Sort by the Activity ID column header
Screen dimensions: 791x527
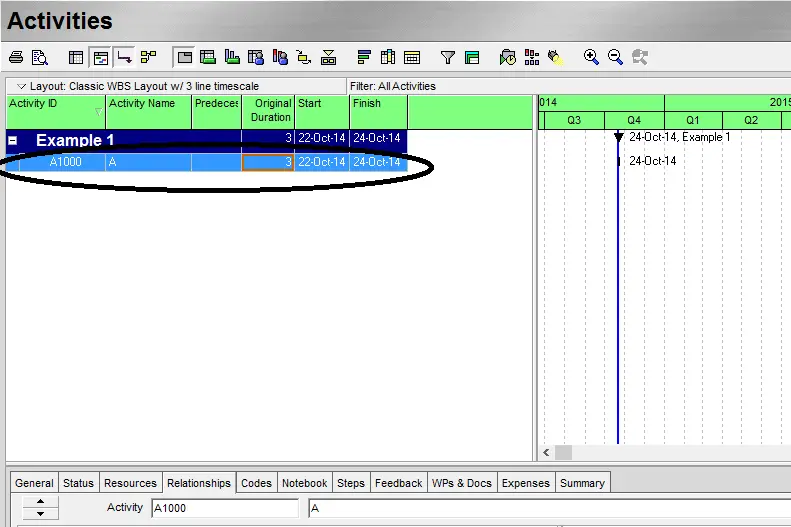tap(55, 111)
